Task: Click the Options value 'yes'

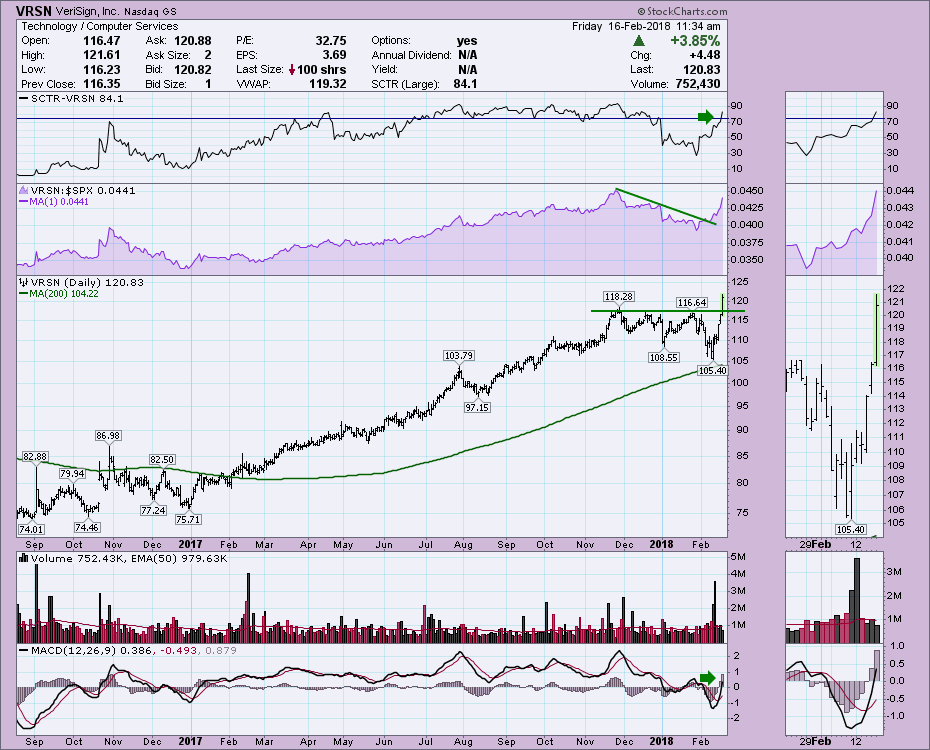Action: point(467,41)
